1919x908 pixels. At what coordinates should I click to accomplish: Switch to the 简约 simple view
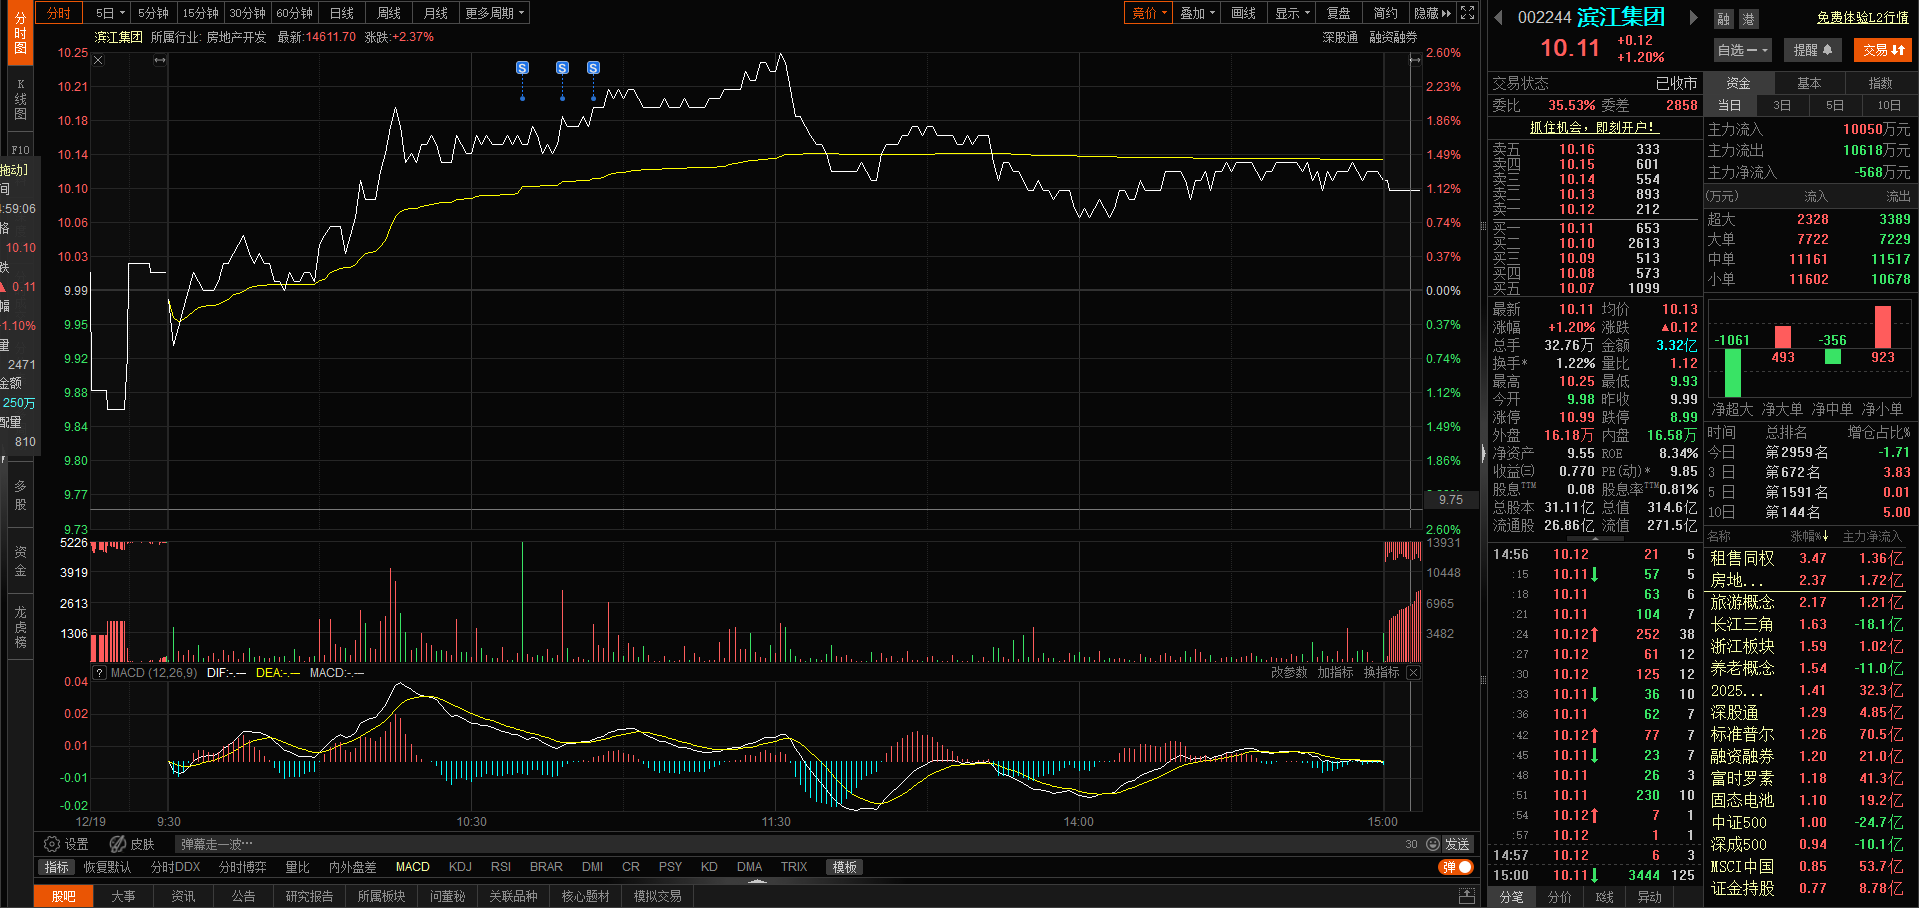click(x=1386, y=13)
